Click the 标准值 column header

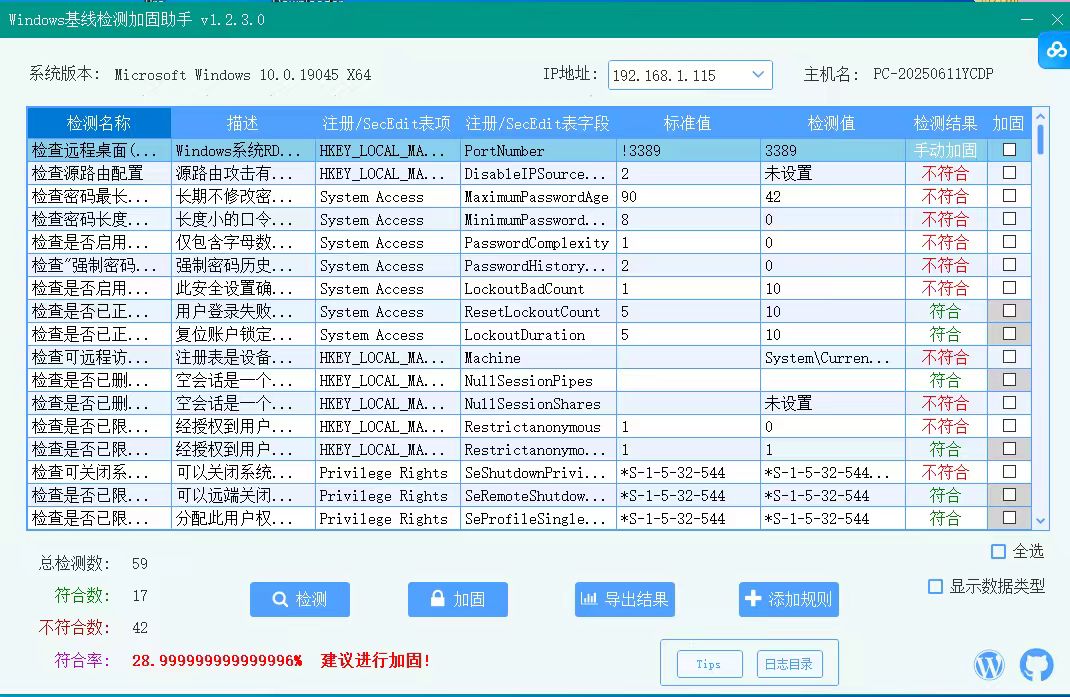tap(688, 123)
